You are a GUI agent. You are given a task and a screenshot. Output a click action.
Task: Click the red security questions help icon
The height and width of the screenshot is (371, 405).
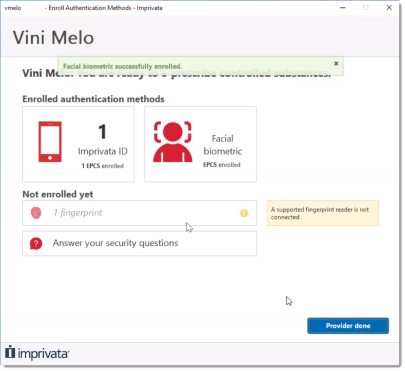click(x=36, y=243)
